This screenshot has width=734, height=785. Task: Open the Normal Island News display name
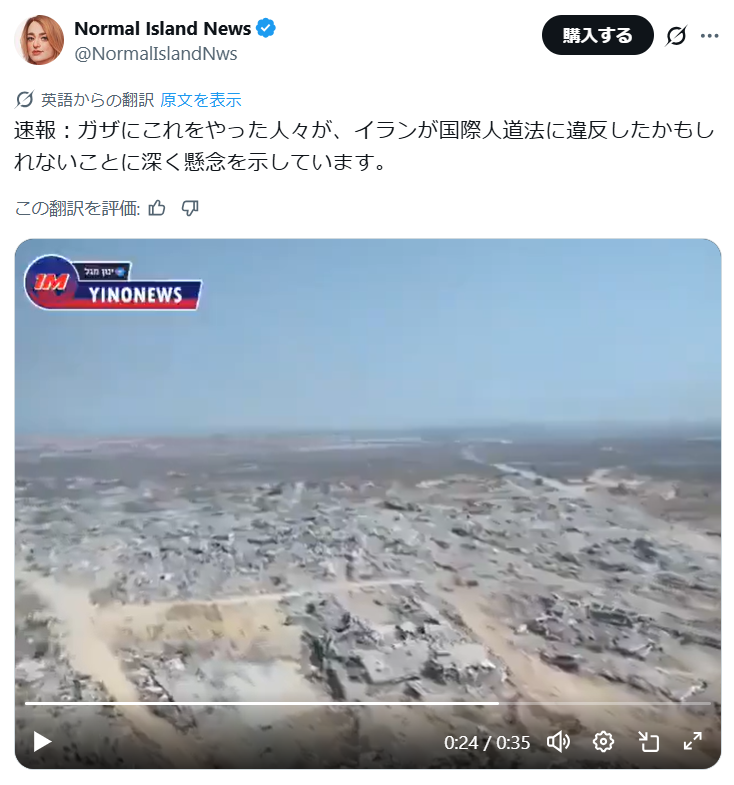(x=163, y=29)
